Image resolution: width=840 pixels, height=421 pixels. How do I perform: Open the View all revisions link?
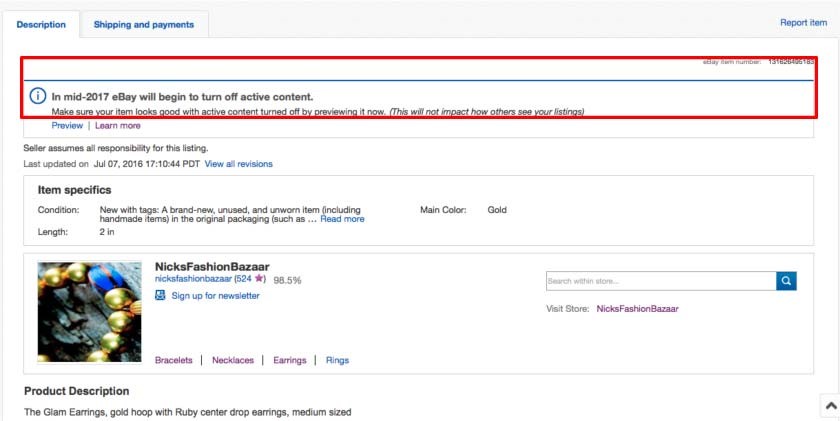(x=238, y=164)
